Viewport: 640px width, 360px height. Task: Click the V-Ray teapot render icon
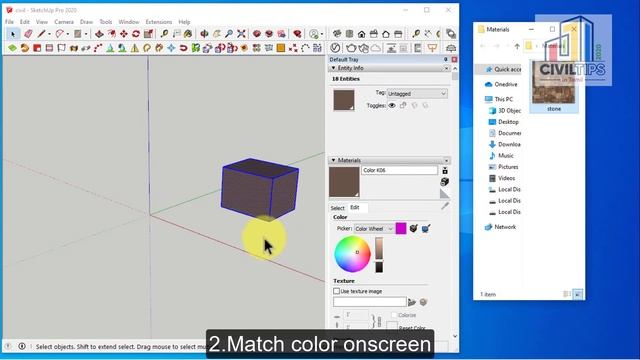tap(351, 48)
